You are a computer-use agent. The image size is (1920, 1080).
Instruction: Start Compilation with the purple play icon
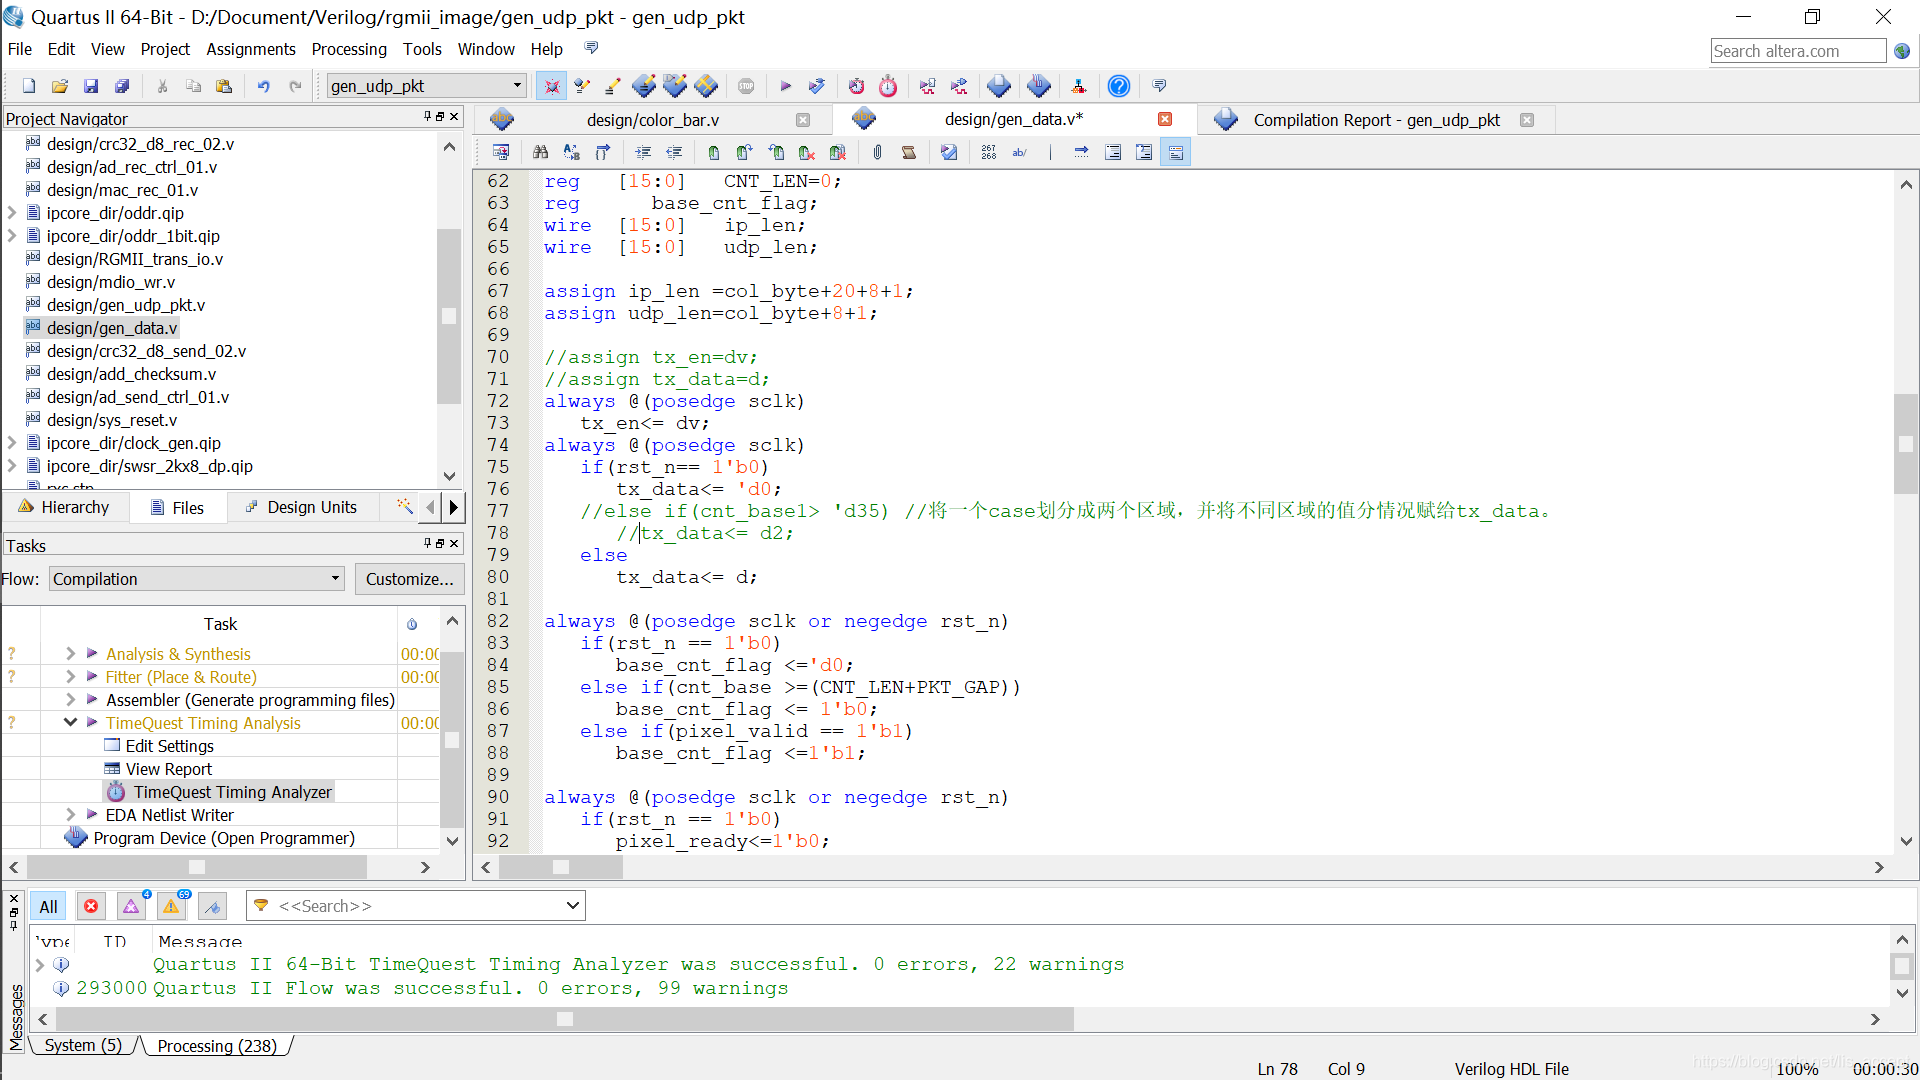(786, 86)
